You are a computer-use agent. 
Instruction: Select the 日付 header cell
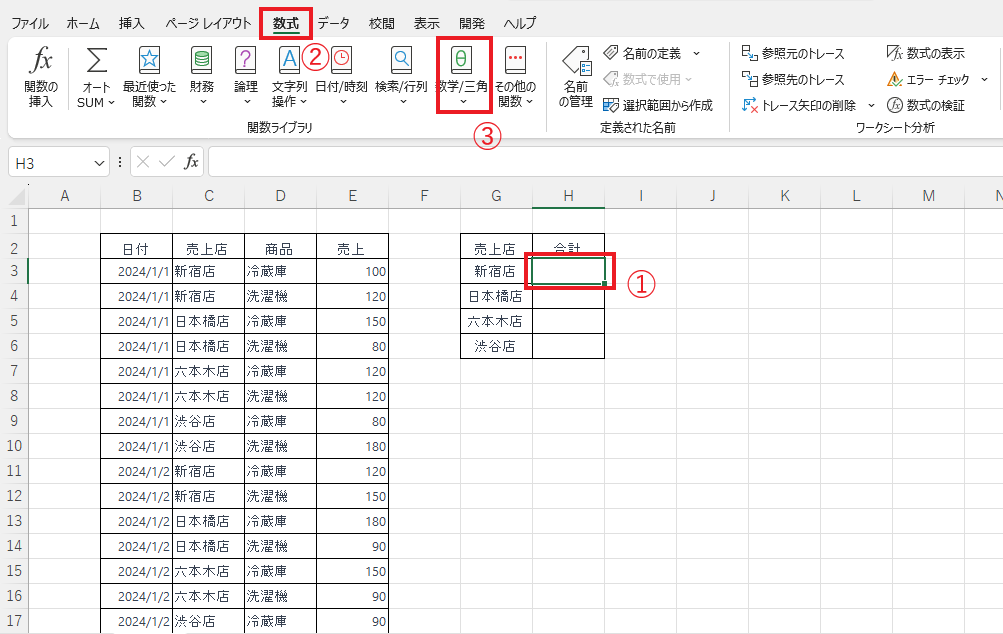coord(136,248)
